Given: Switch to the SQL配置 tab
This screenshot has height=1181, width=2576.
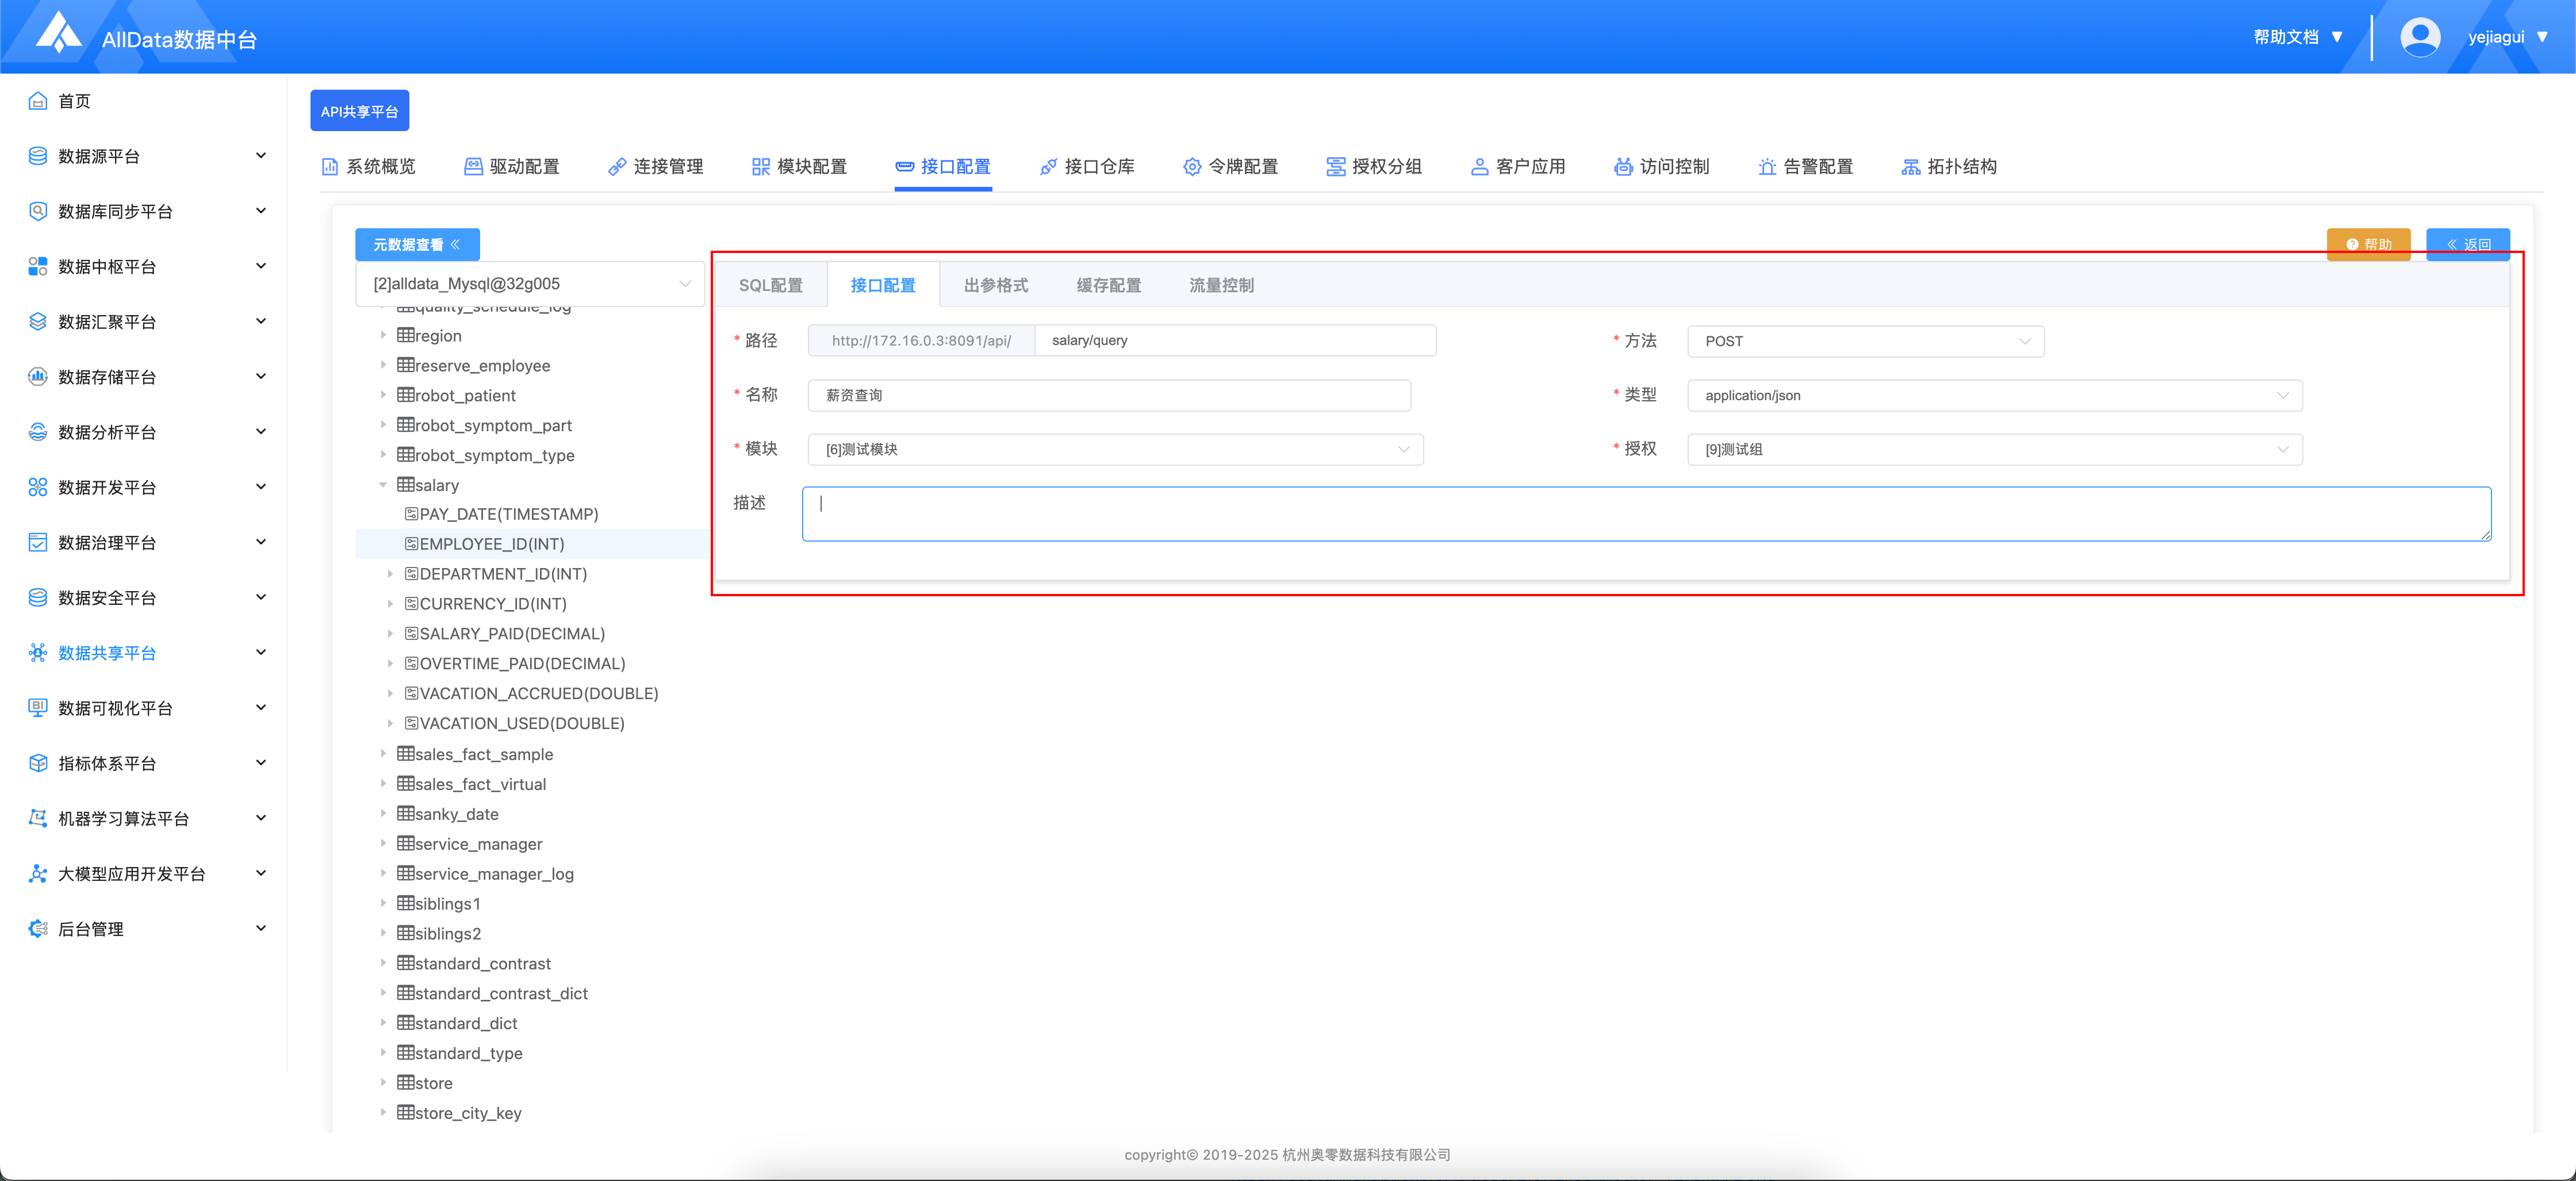Looking at the screenshot, I should (x=770, y=285).
